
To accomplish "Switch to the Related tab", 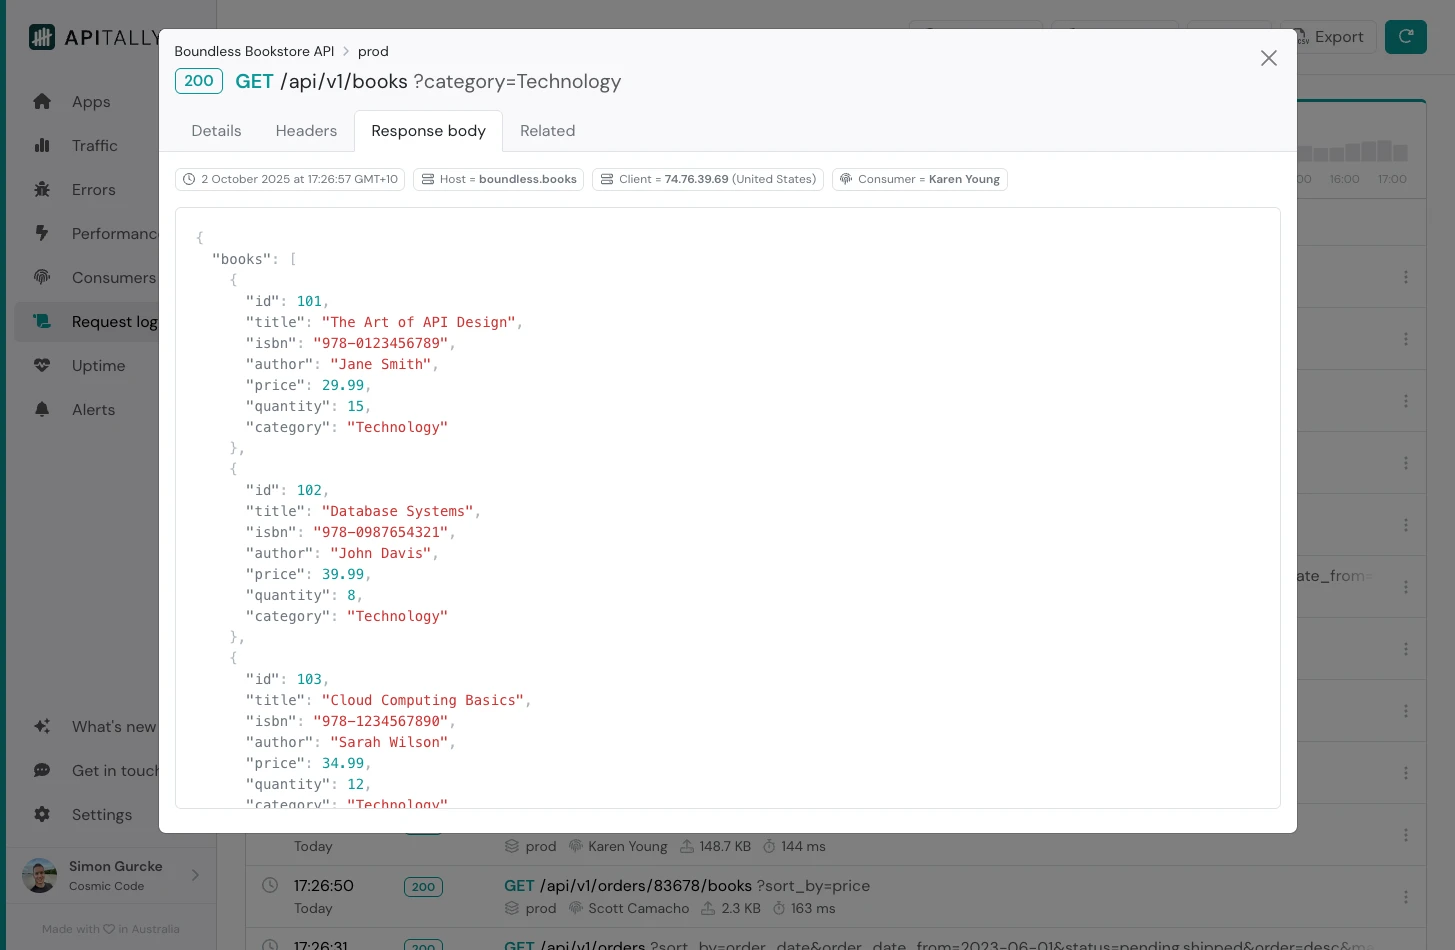I will [x=547, y=131].
